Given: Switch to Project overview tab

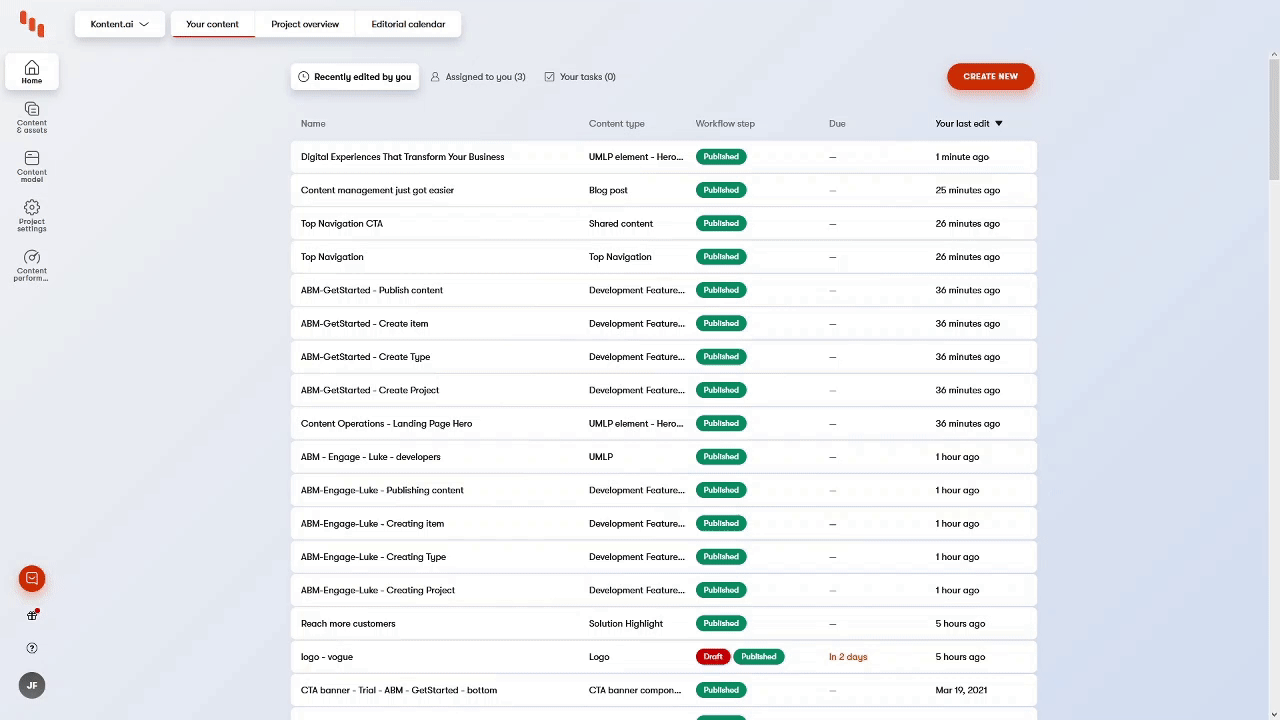Looking at the screenshot, I should [305, 24].
